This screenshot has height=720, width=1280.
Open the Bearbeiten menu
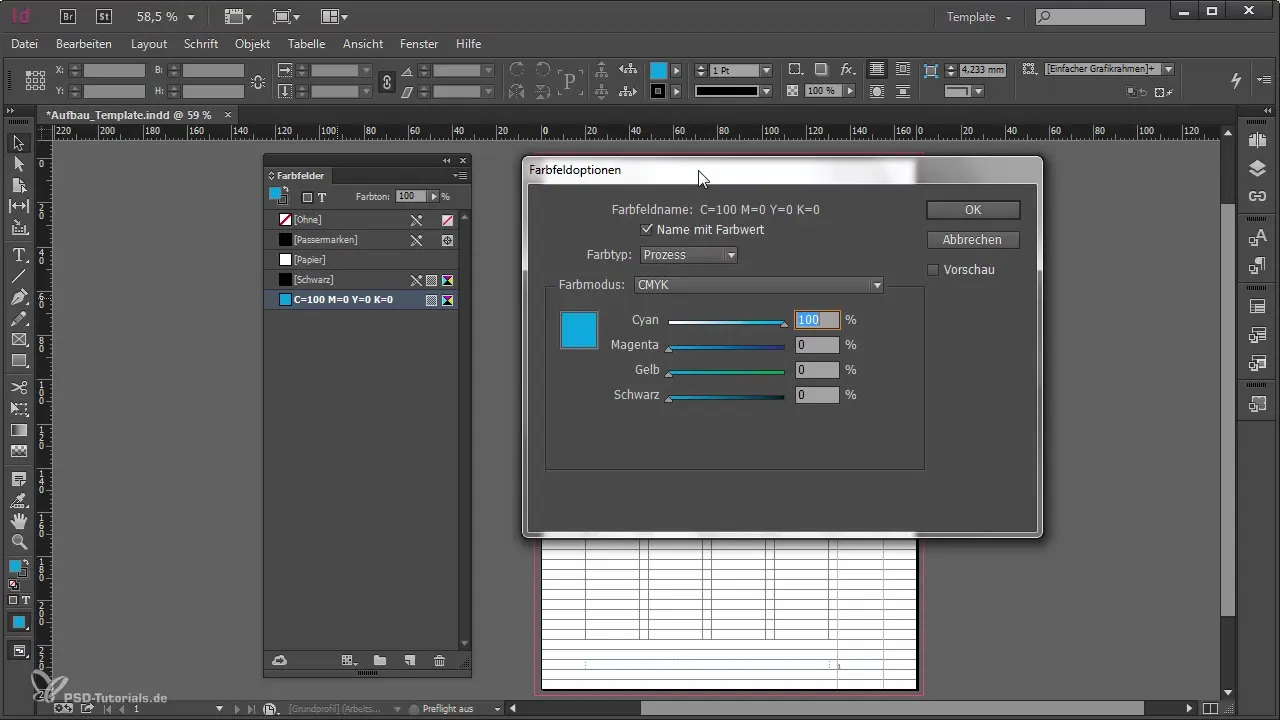tap(84, 44)
